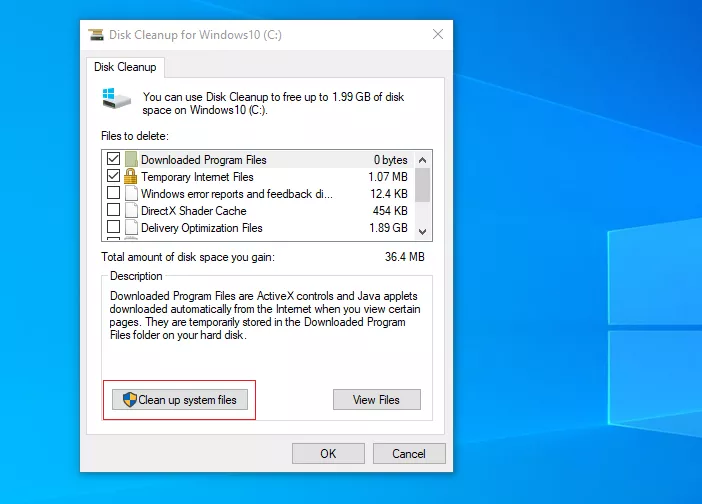Dismiss dialog with Cancel button

409,454
